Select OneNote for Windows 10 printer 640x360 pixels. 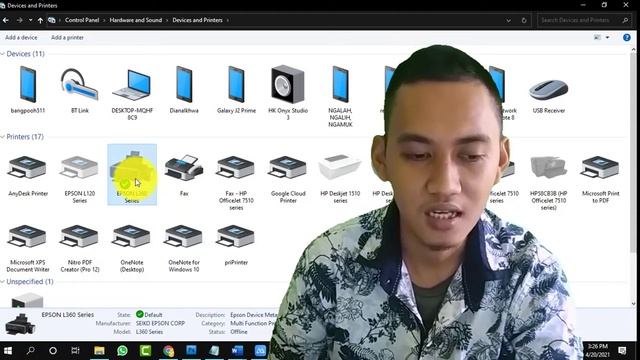click(184, 248)
